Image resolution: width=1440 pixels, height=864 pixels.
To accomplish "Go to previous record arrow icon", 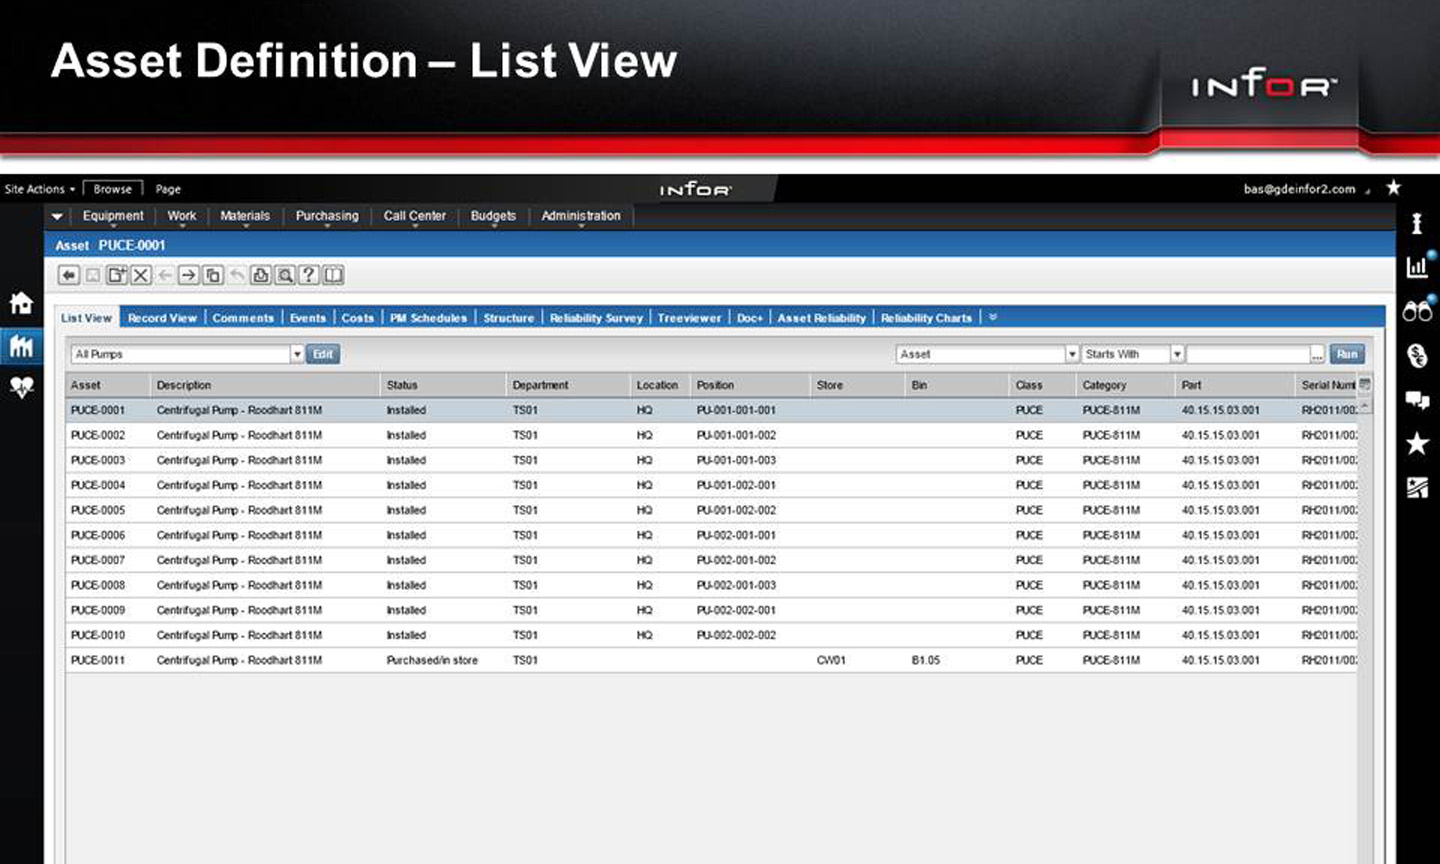I will click(165, 275).
